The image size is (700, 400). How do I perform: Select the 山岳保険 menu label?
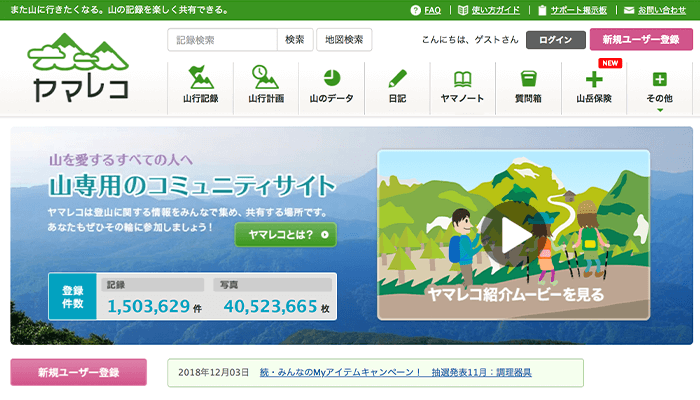click(594, 98)
